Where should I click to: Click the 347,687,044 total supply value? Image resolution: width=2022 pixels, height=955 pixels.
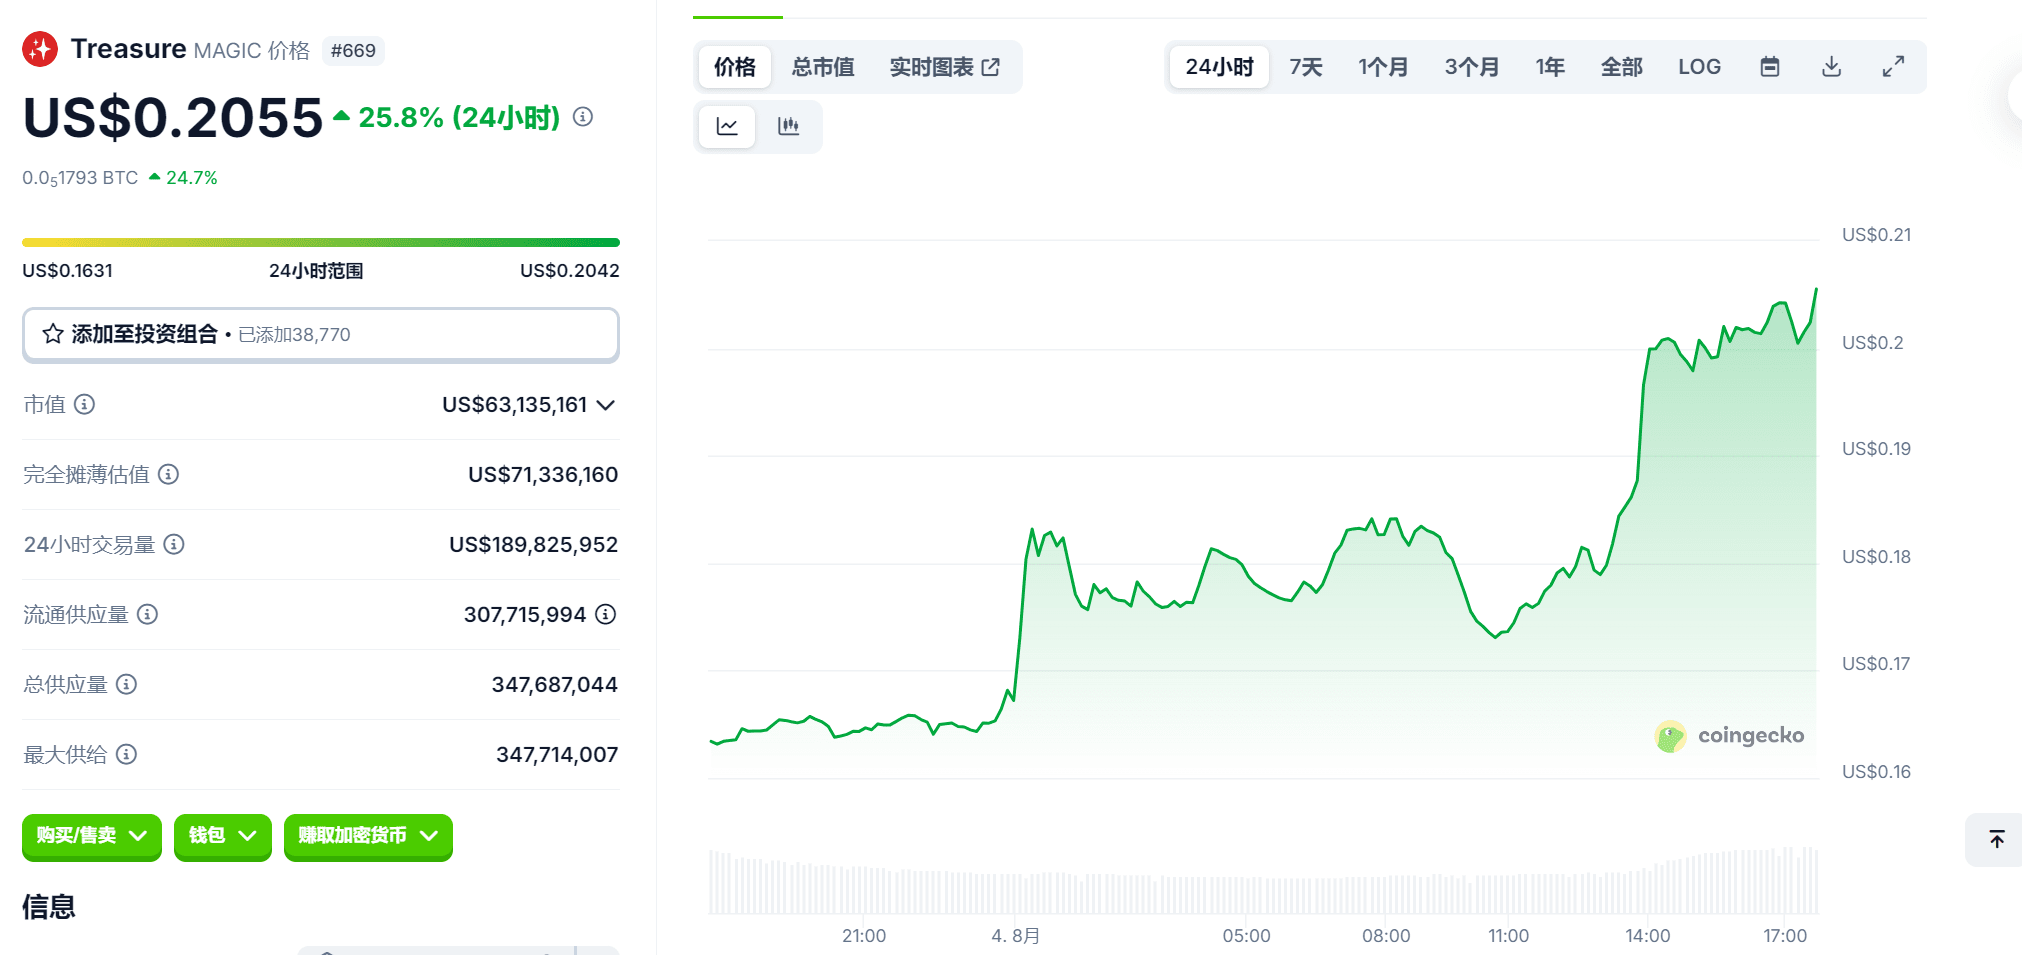(x=555, y=685)
